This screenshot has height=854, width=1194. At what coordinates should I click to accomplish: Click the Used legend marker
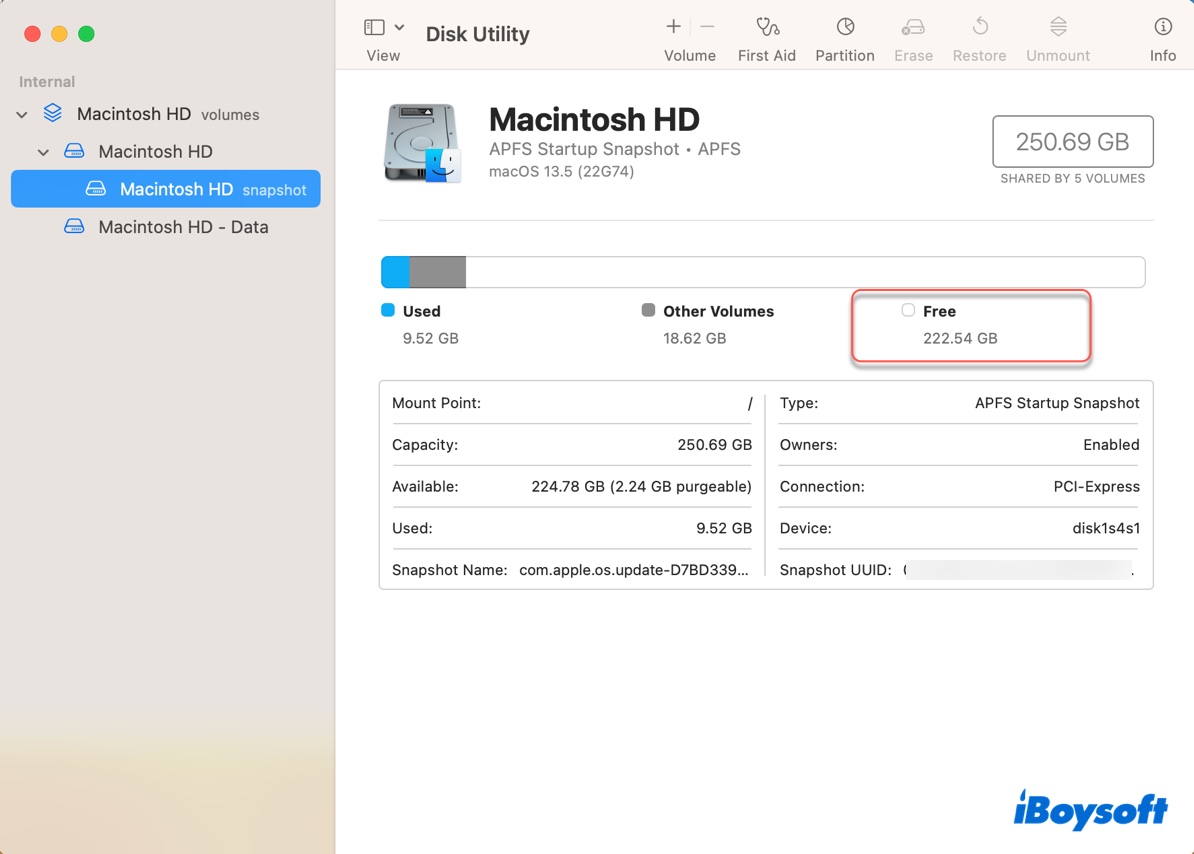(386, 311)
